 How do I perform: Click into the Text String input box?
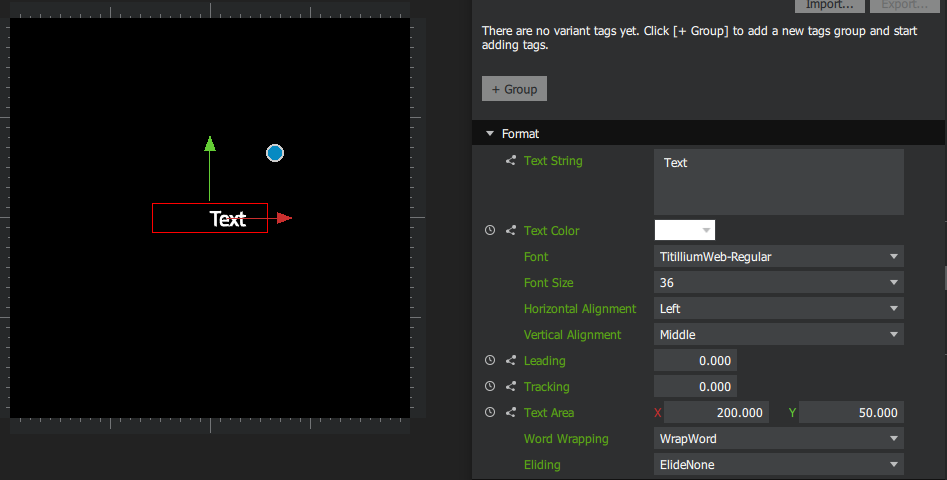pyautogui.click(x=778, y=182)
